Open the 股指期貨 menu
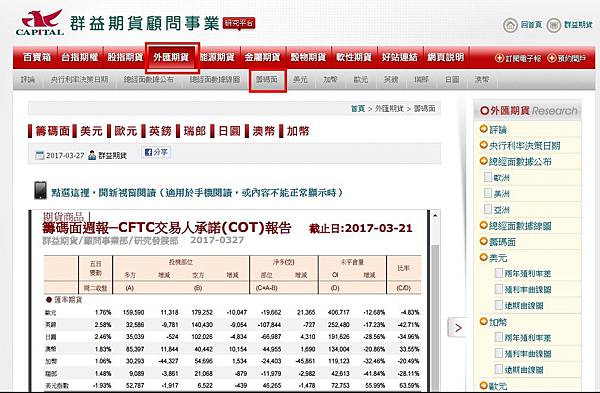 click(x=125, y=57)
